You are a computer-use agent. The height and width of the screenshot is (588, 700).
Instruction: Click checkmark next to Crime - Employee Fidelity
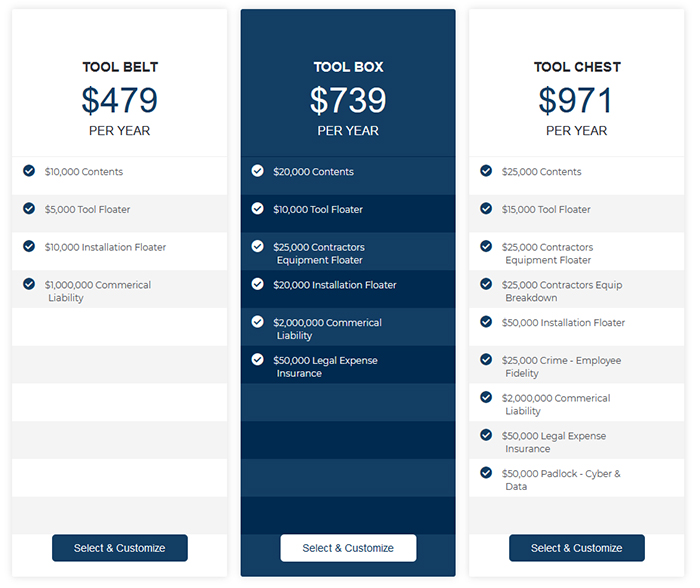click(486, 359)
